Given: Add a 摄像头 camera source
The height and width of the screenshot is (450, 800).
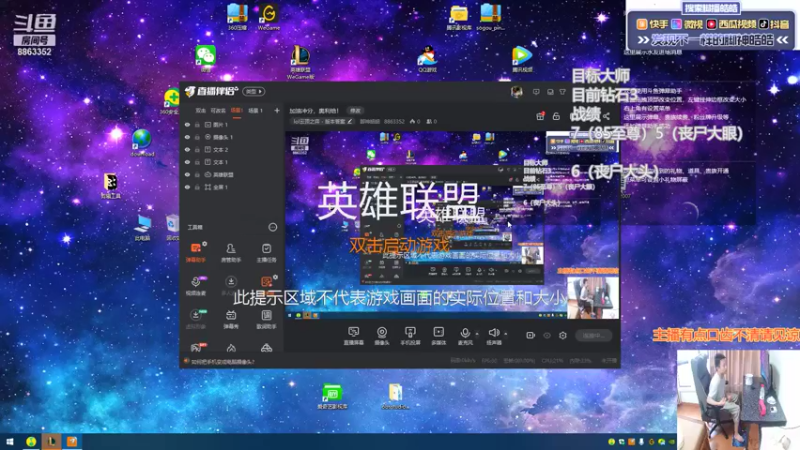Looking at the screenshot, I should (382, 336).
